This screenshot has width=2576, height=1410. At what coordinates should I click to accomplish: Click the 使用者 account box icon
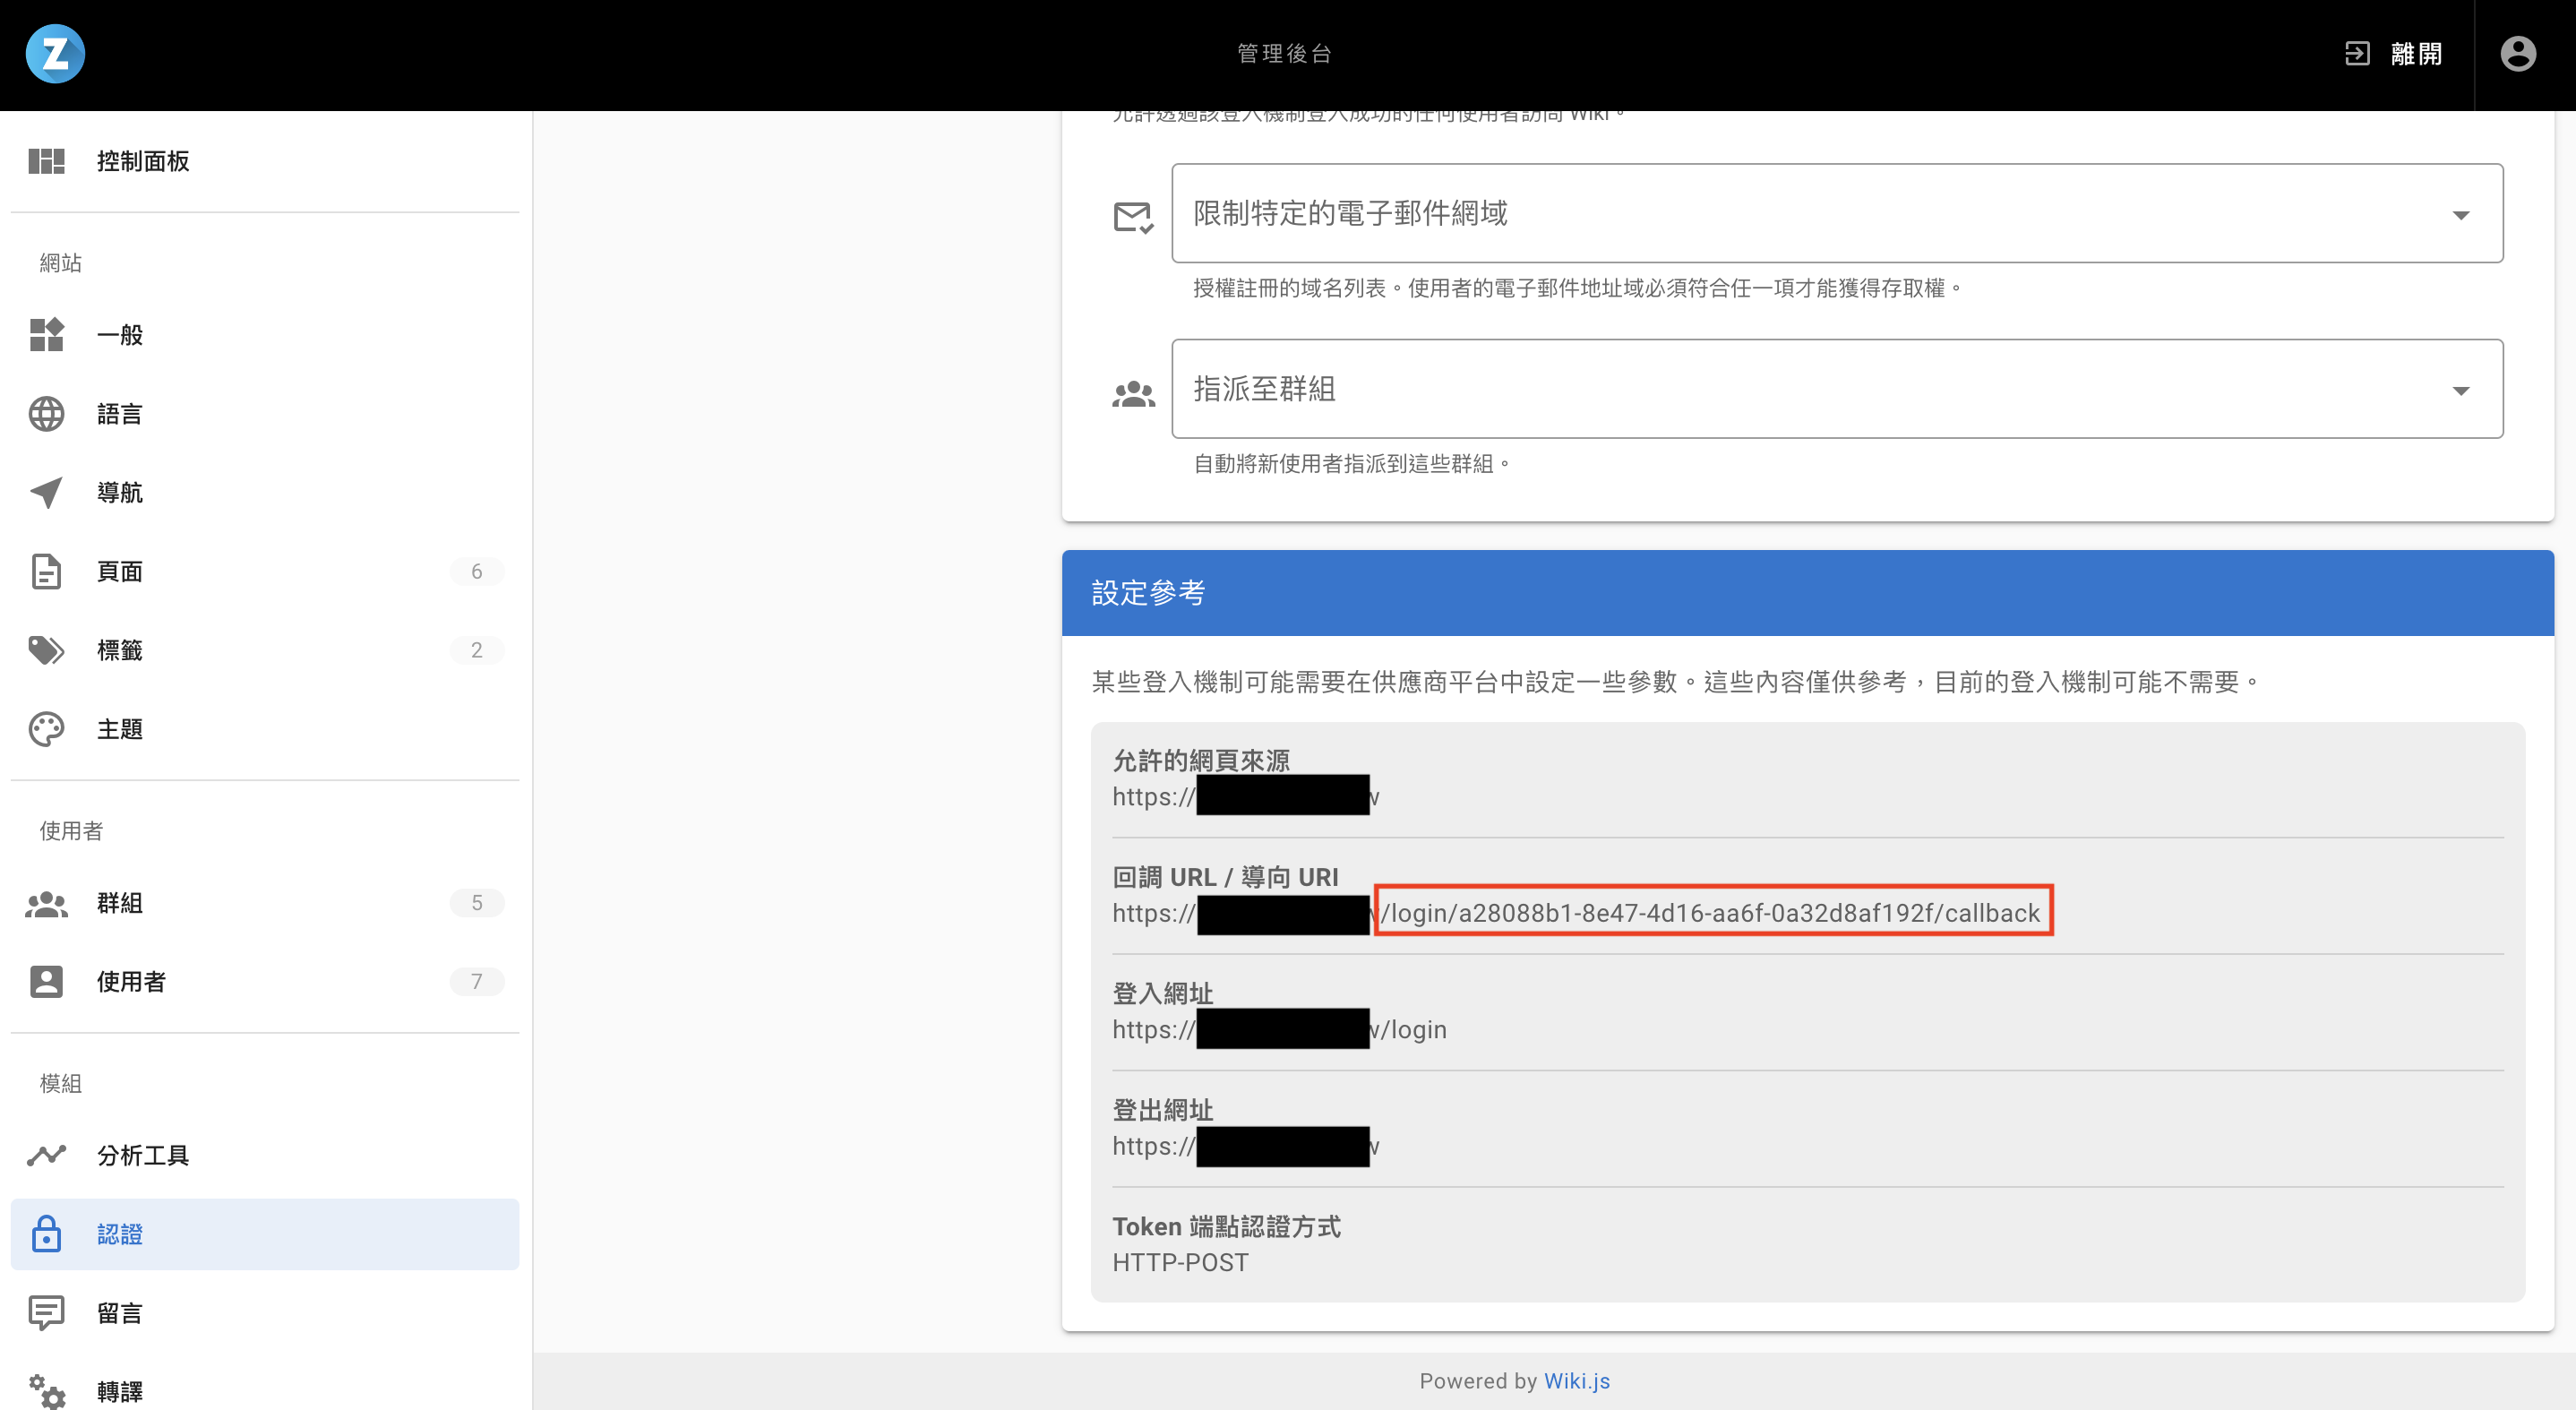(x=46, y=982)
